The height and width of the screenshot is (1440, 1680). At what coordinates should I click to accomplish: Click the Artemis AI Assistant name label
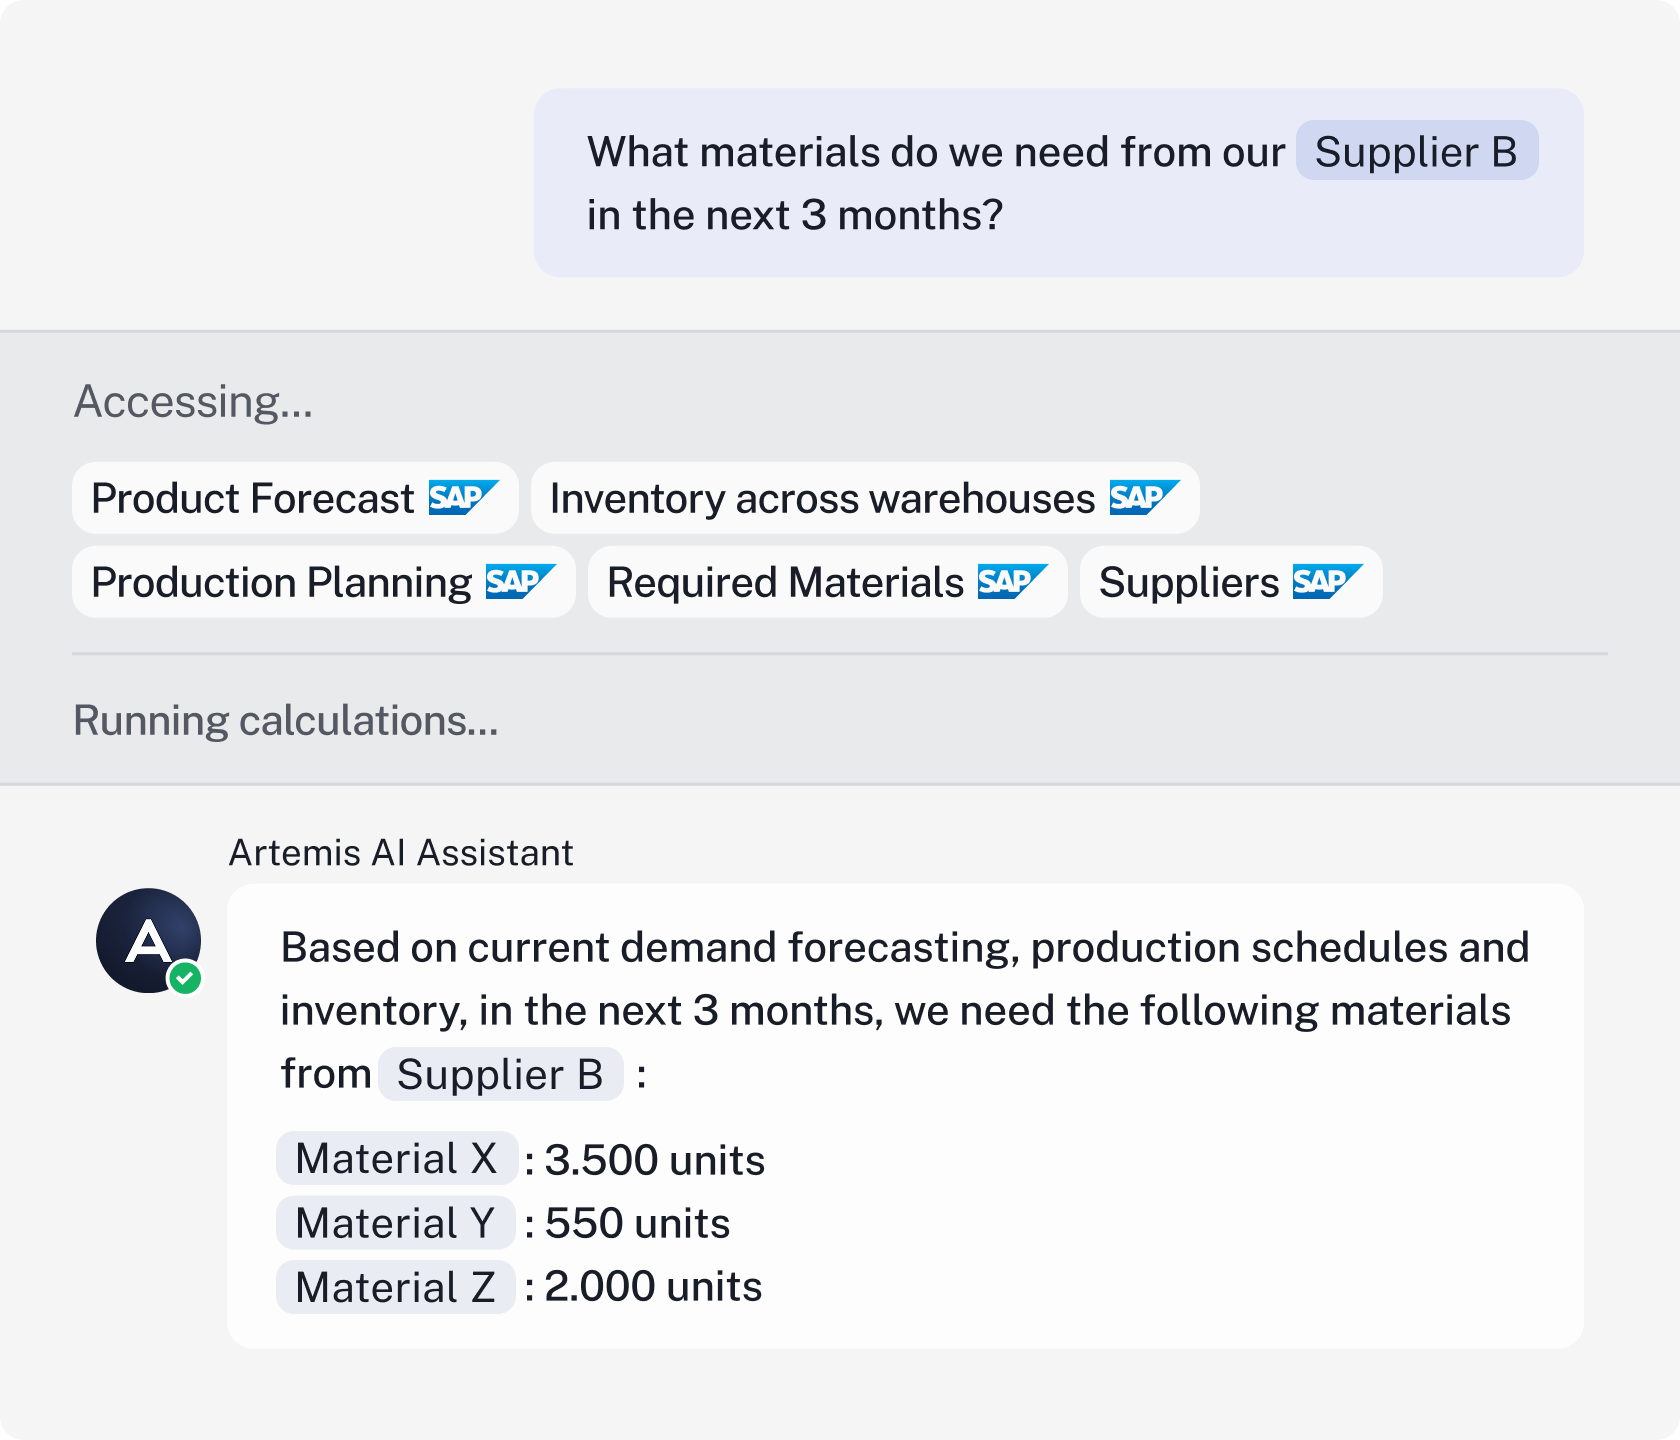pyautogui.click(x=401, y=853)
